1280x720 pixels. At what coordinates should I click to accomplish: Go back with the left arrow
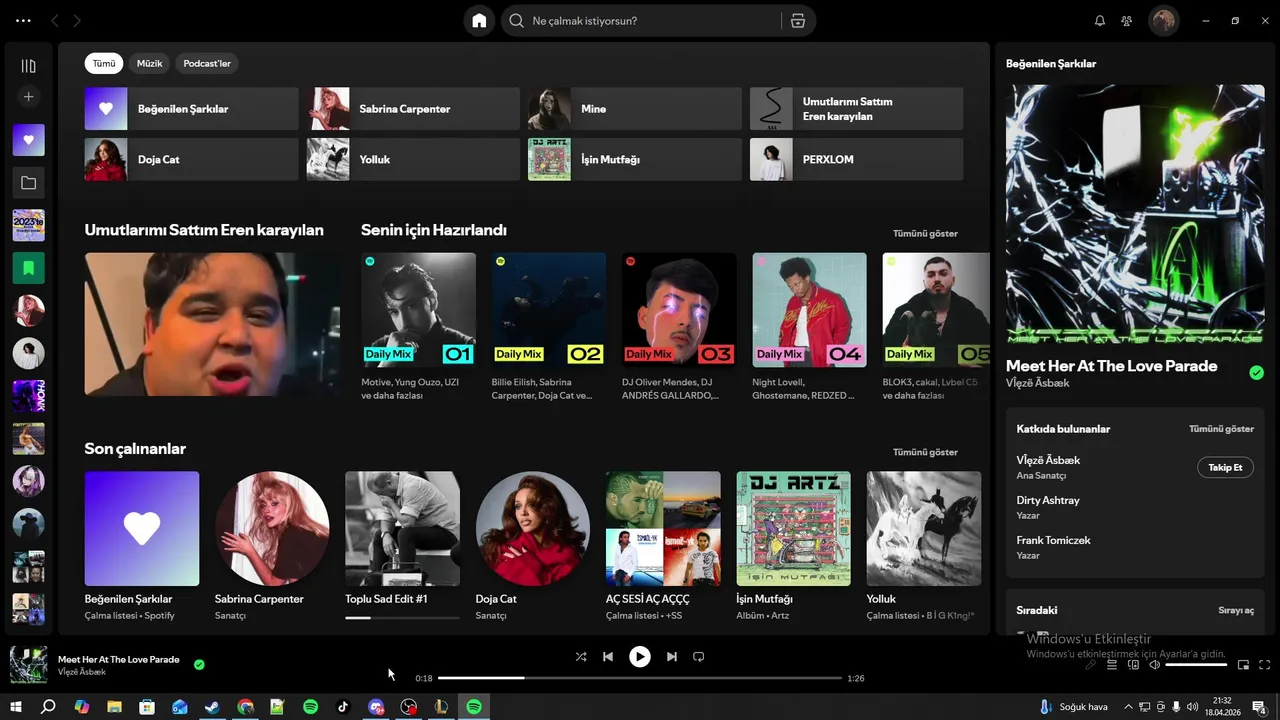pyautogui.click(x=55, y=21)
